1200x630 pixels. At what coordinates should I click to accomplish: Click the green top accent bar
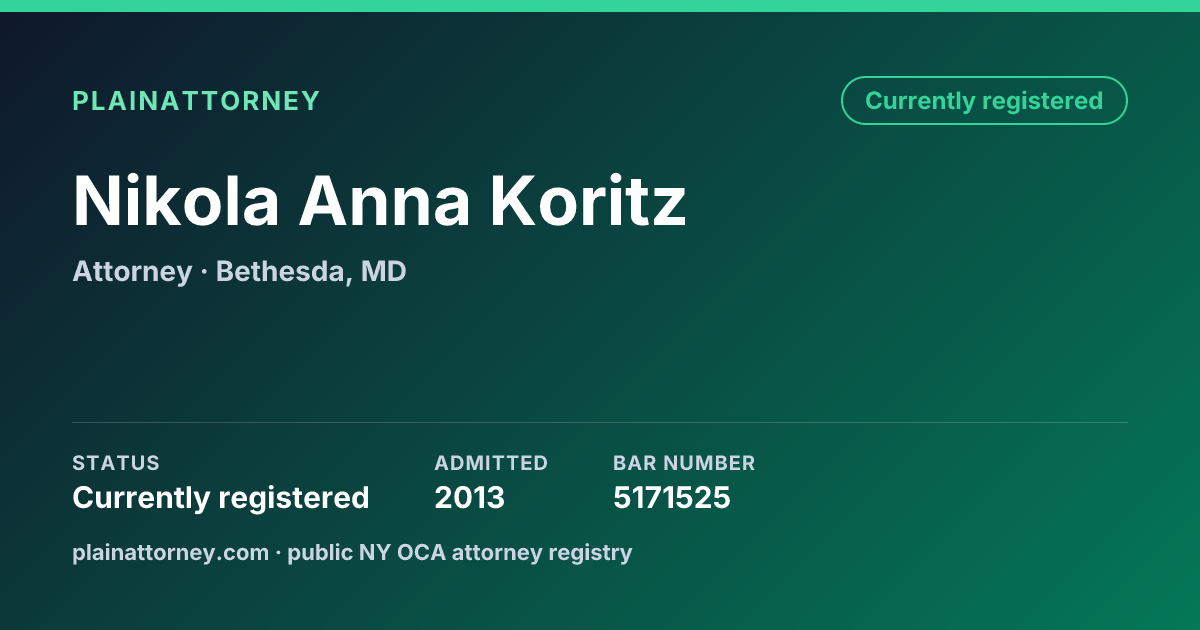[600, 6]
